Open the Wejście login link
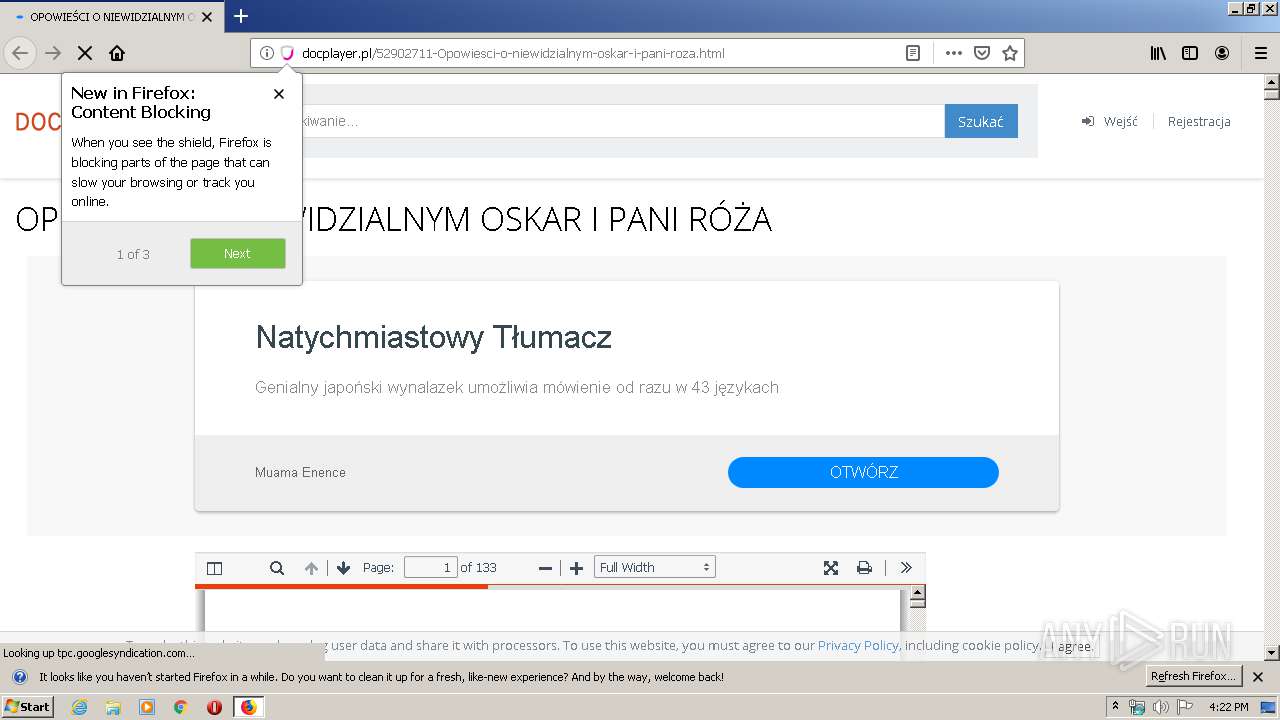 pyautogui.click(x=1110, y=121)
